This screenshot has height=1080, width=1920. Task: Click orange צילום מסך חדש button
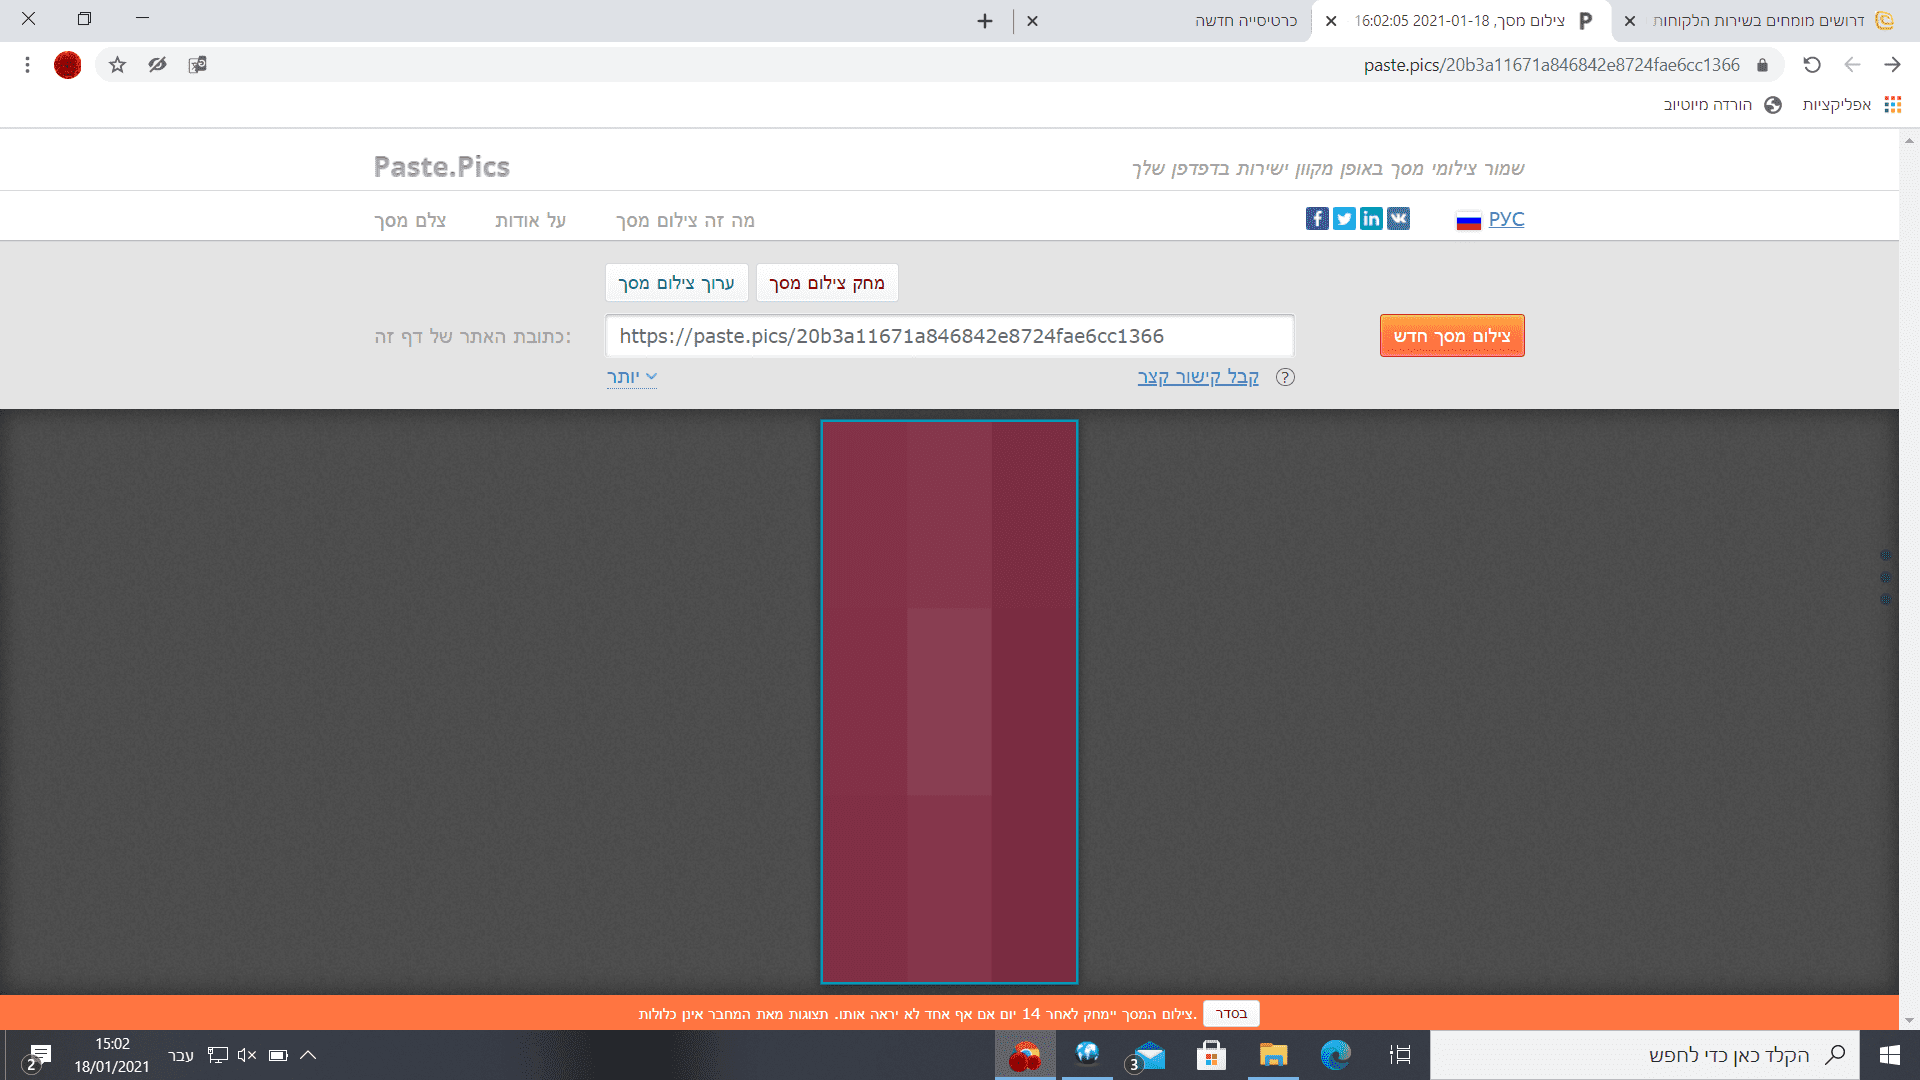coord(1451,336)
